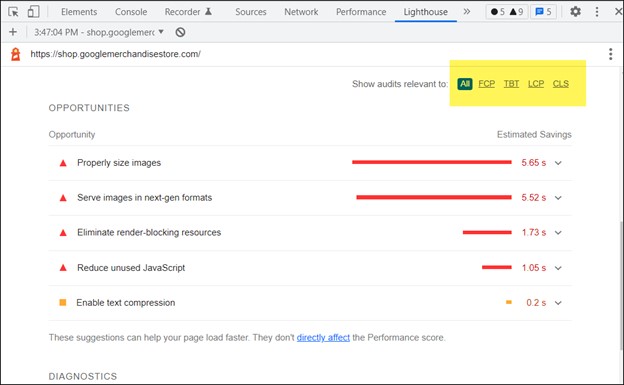Filter audits by CLS
This screenshot has width=624, height=385.
(561, 84)
